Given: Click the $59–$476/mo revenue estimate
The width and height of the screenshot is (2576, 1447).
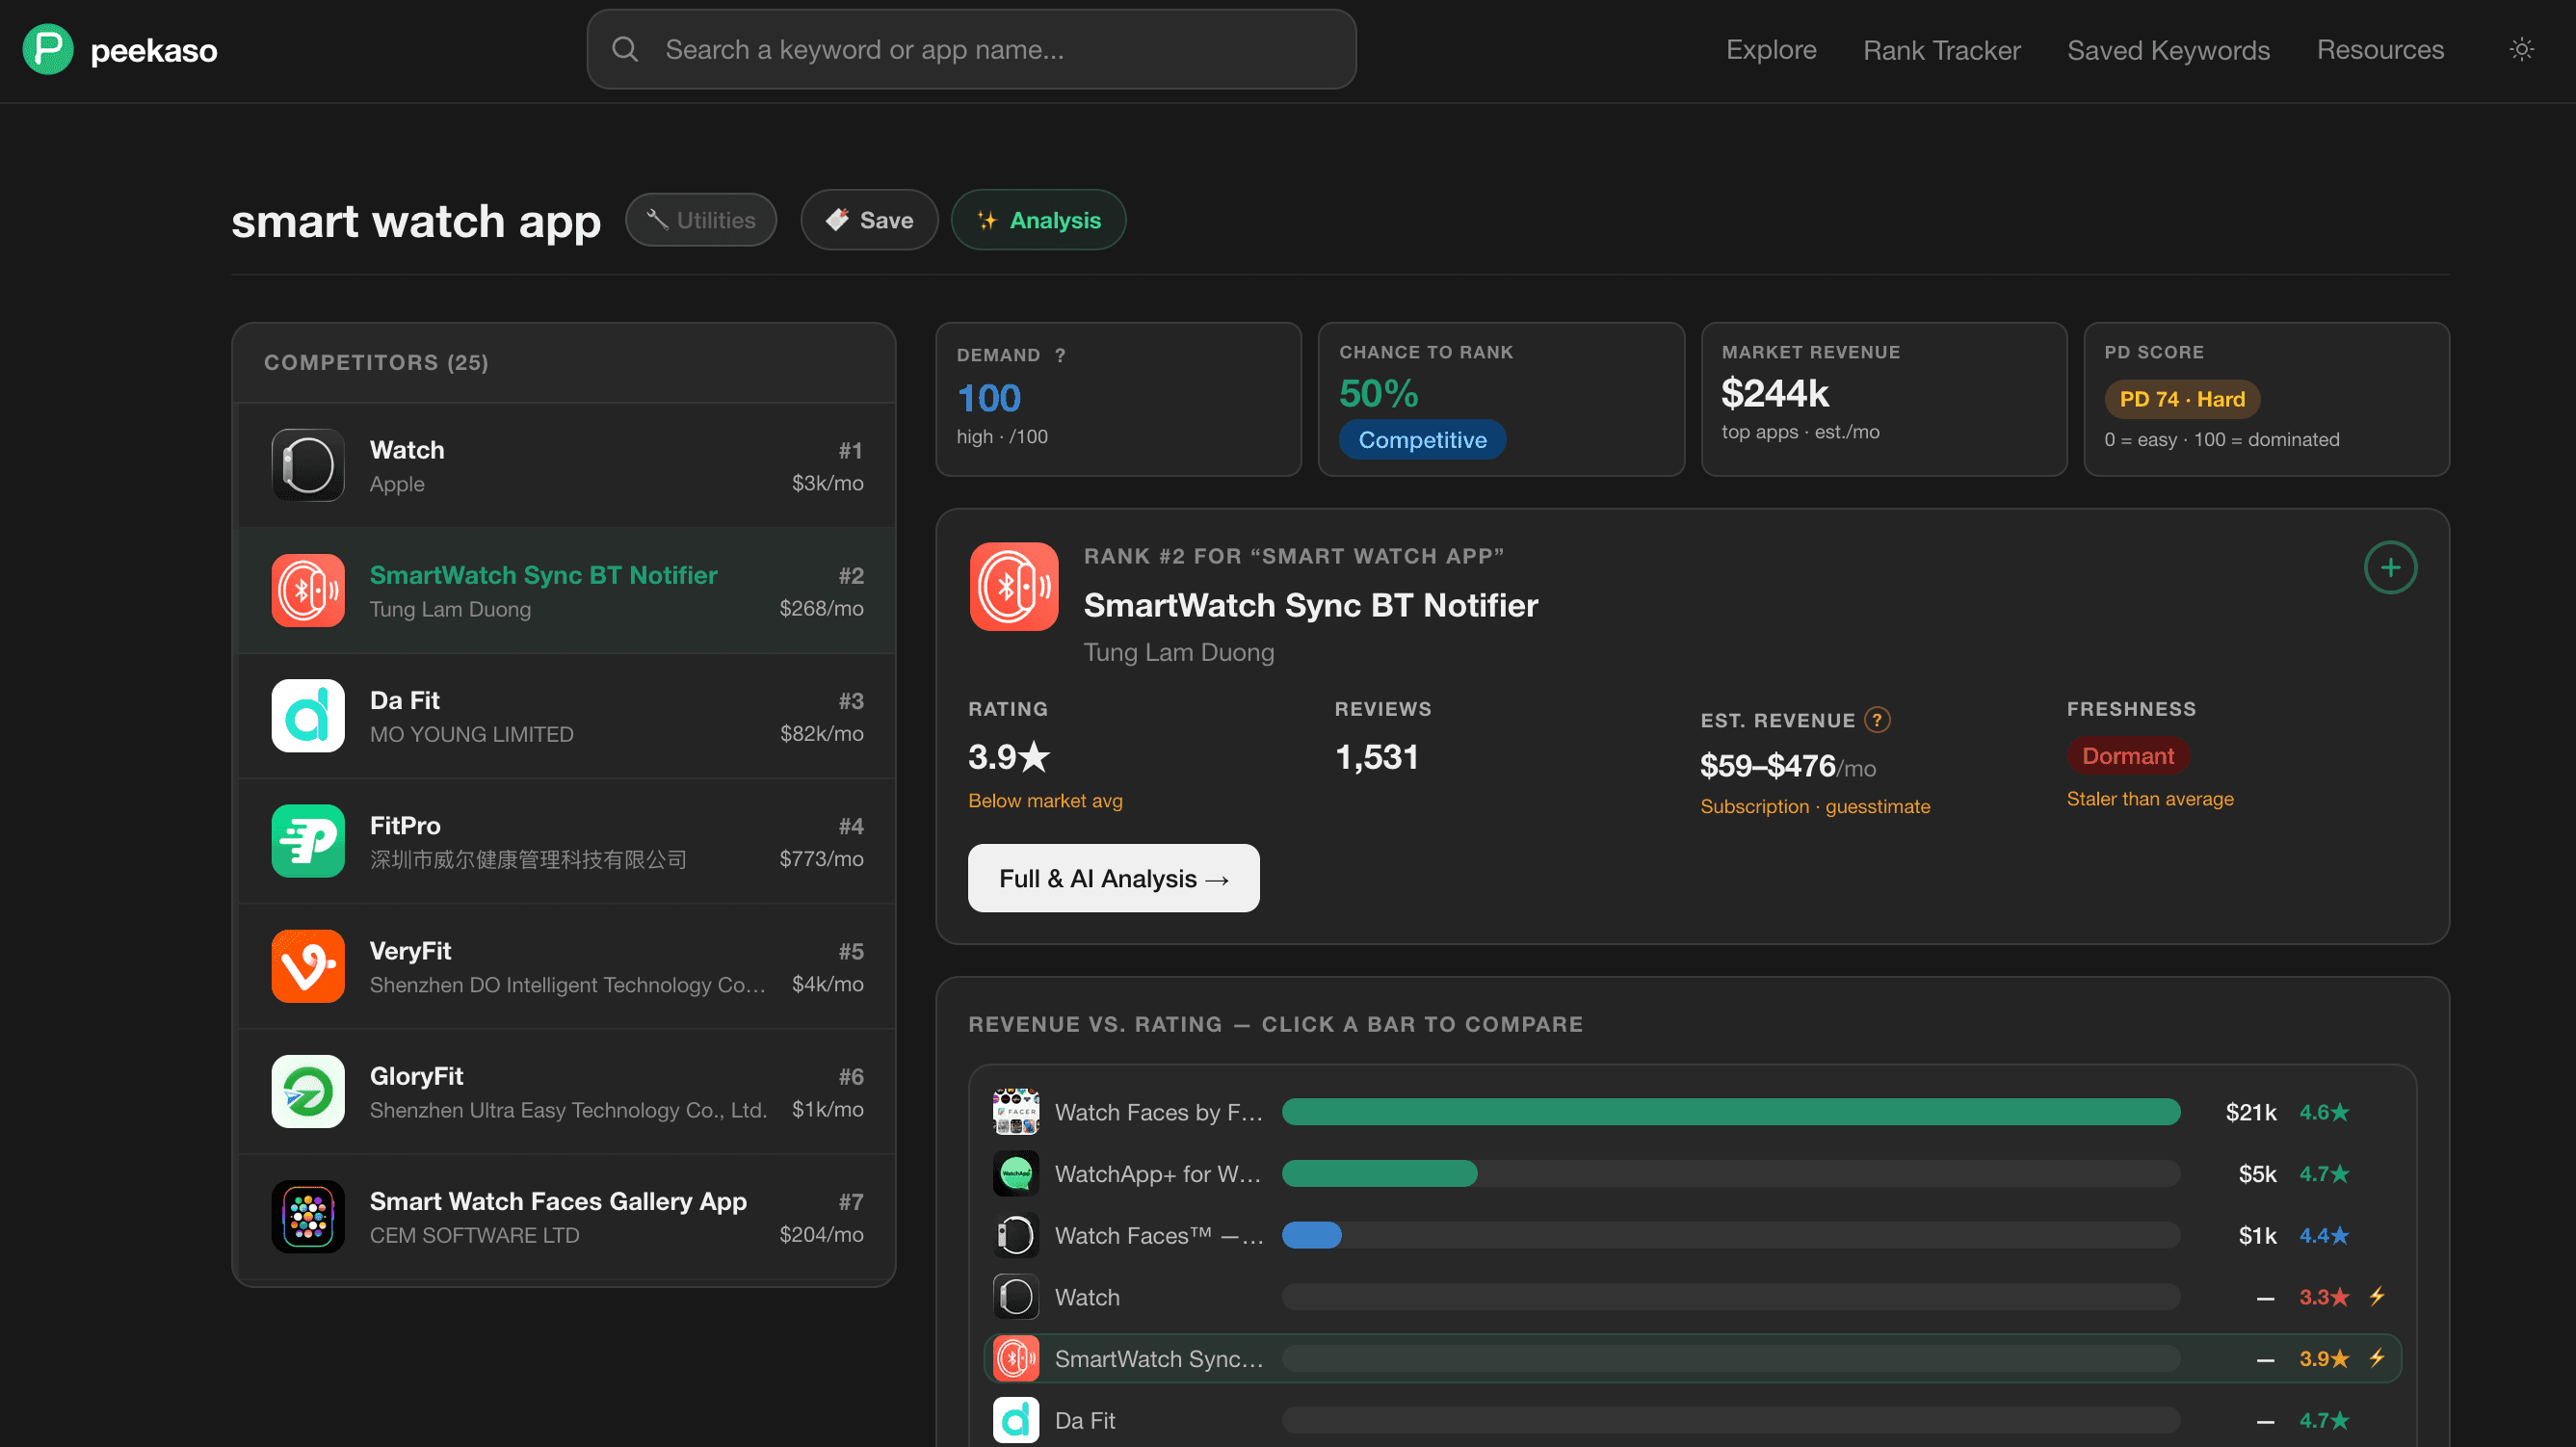Looking at the screenshot, I should tap(1787, 766).
